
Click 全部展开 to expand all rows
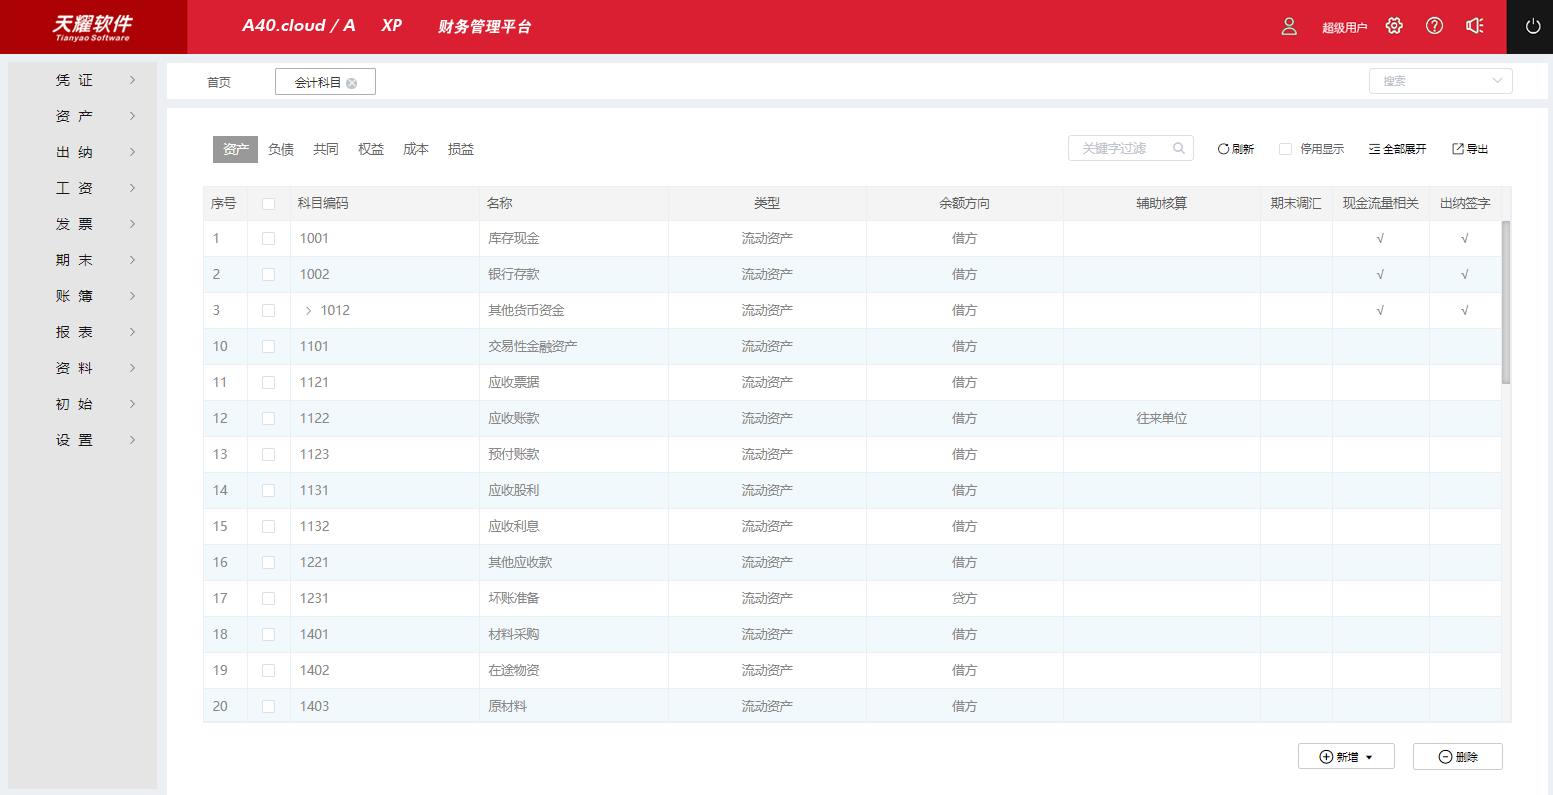(x=1397, y=149)
